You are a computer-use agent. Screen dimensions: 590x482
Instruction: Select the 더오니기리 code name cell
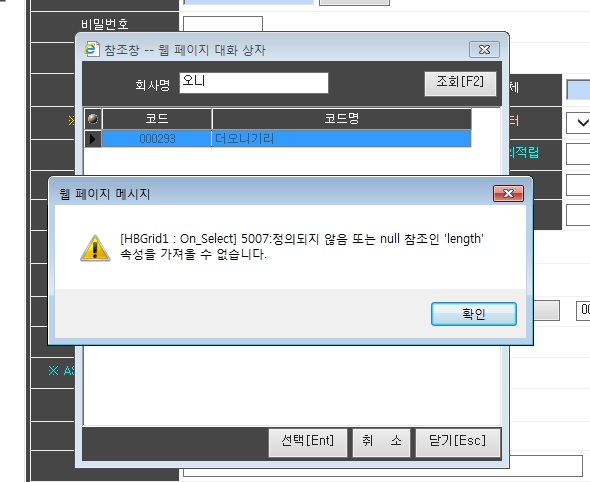(x=341, y=139)
